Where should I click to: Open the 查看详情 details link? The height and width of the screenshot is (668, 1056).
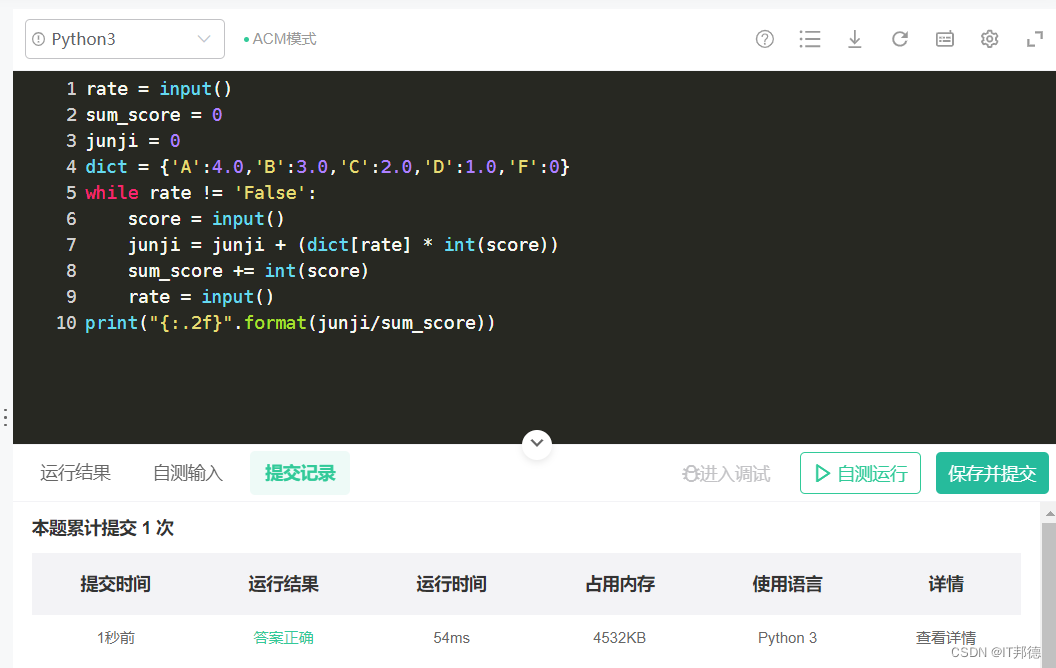(946, 638)
